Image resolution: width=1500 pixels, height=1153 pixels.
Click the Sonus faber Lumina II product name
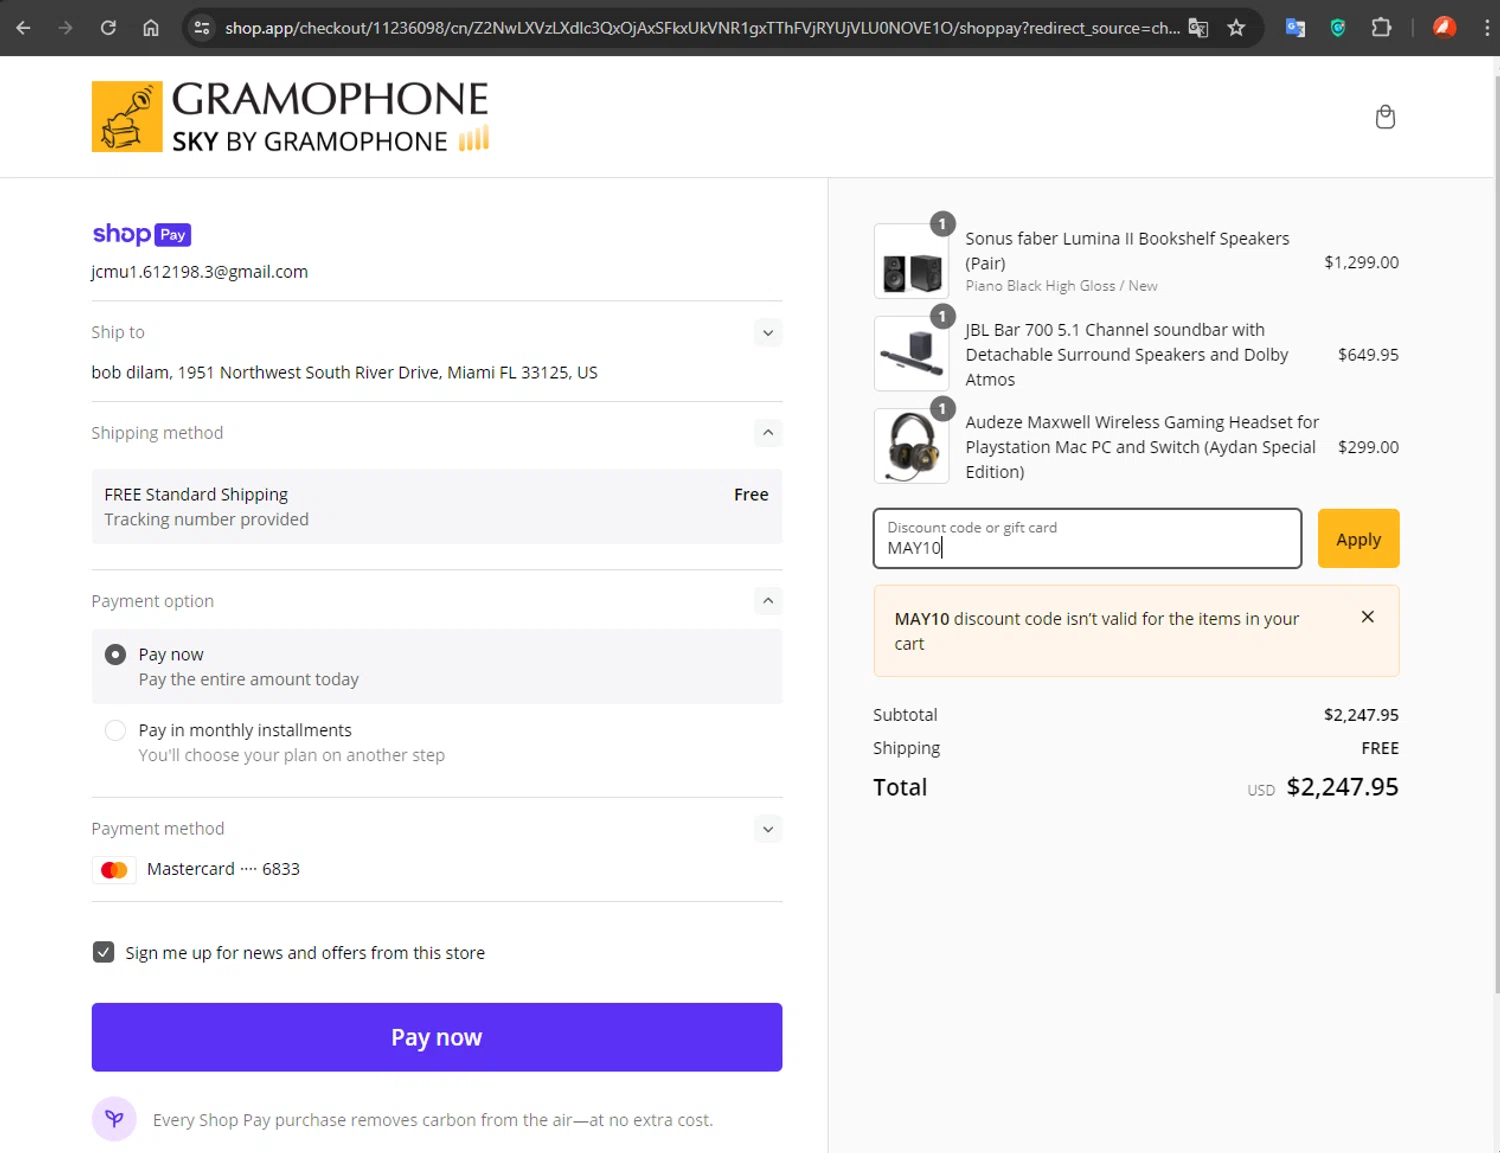(x=1127, y=251)
